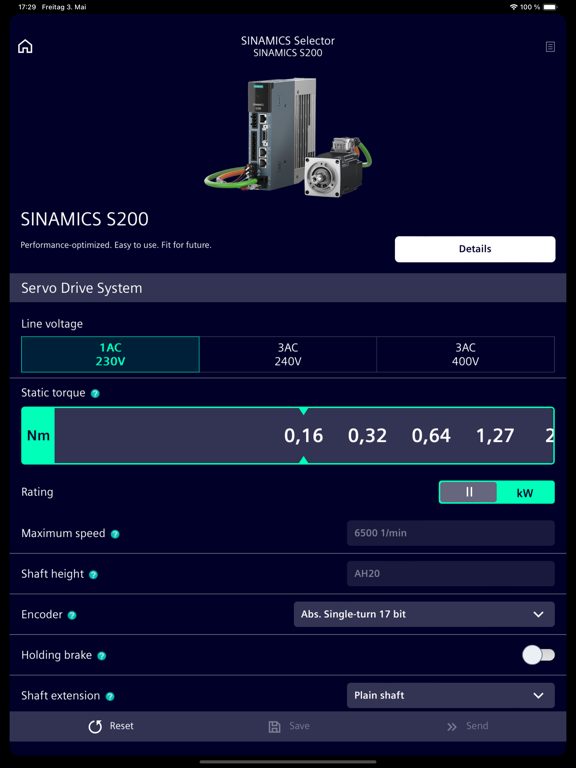576x768 pixels.
Task: Select line voltage 3AC 240V
Action: pyautogui.click(x=288, y=355)
